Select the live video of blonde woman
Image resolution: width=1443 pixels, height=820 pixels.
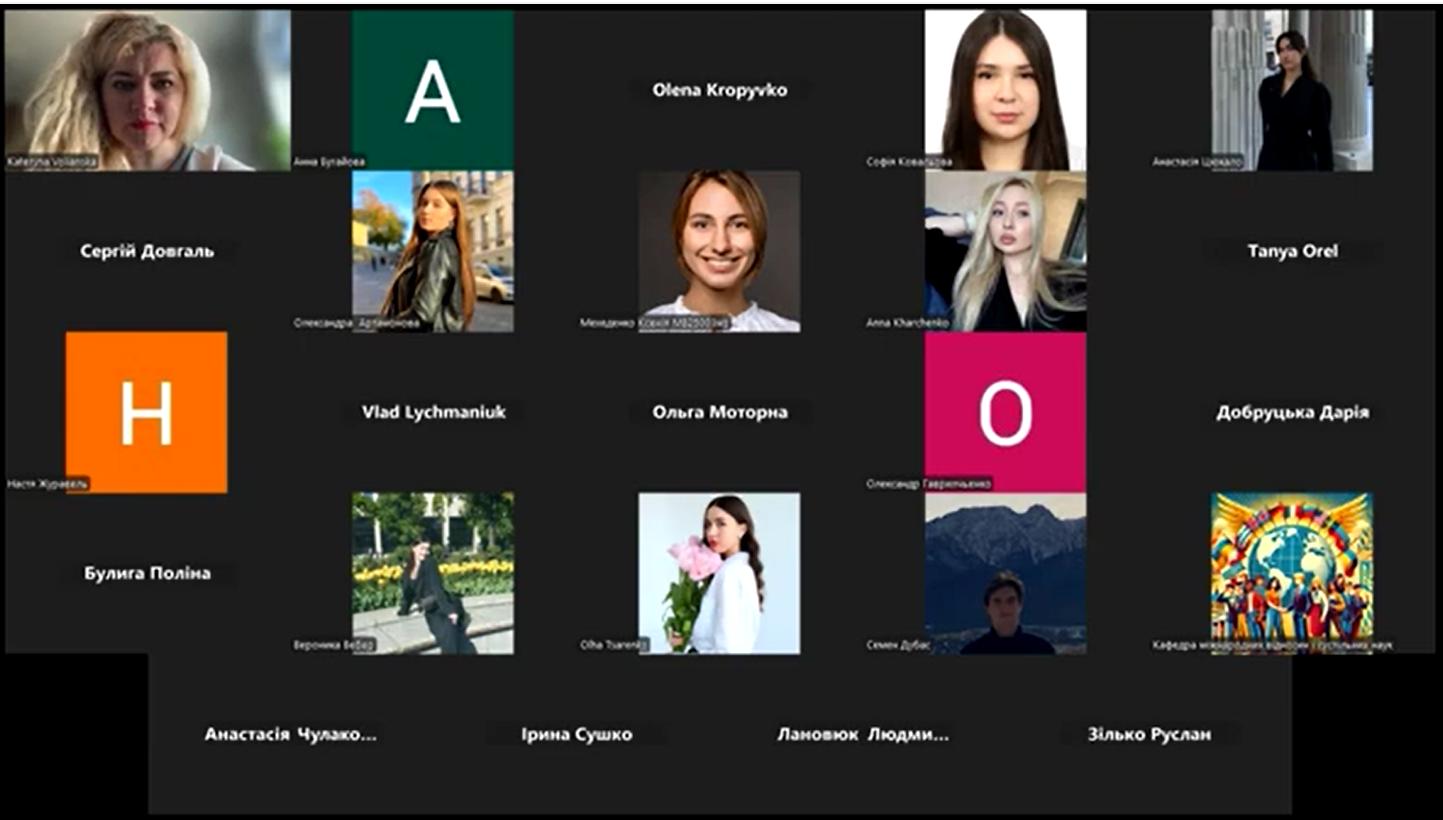pos(147,90)
